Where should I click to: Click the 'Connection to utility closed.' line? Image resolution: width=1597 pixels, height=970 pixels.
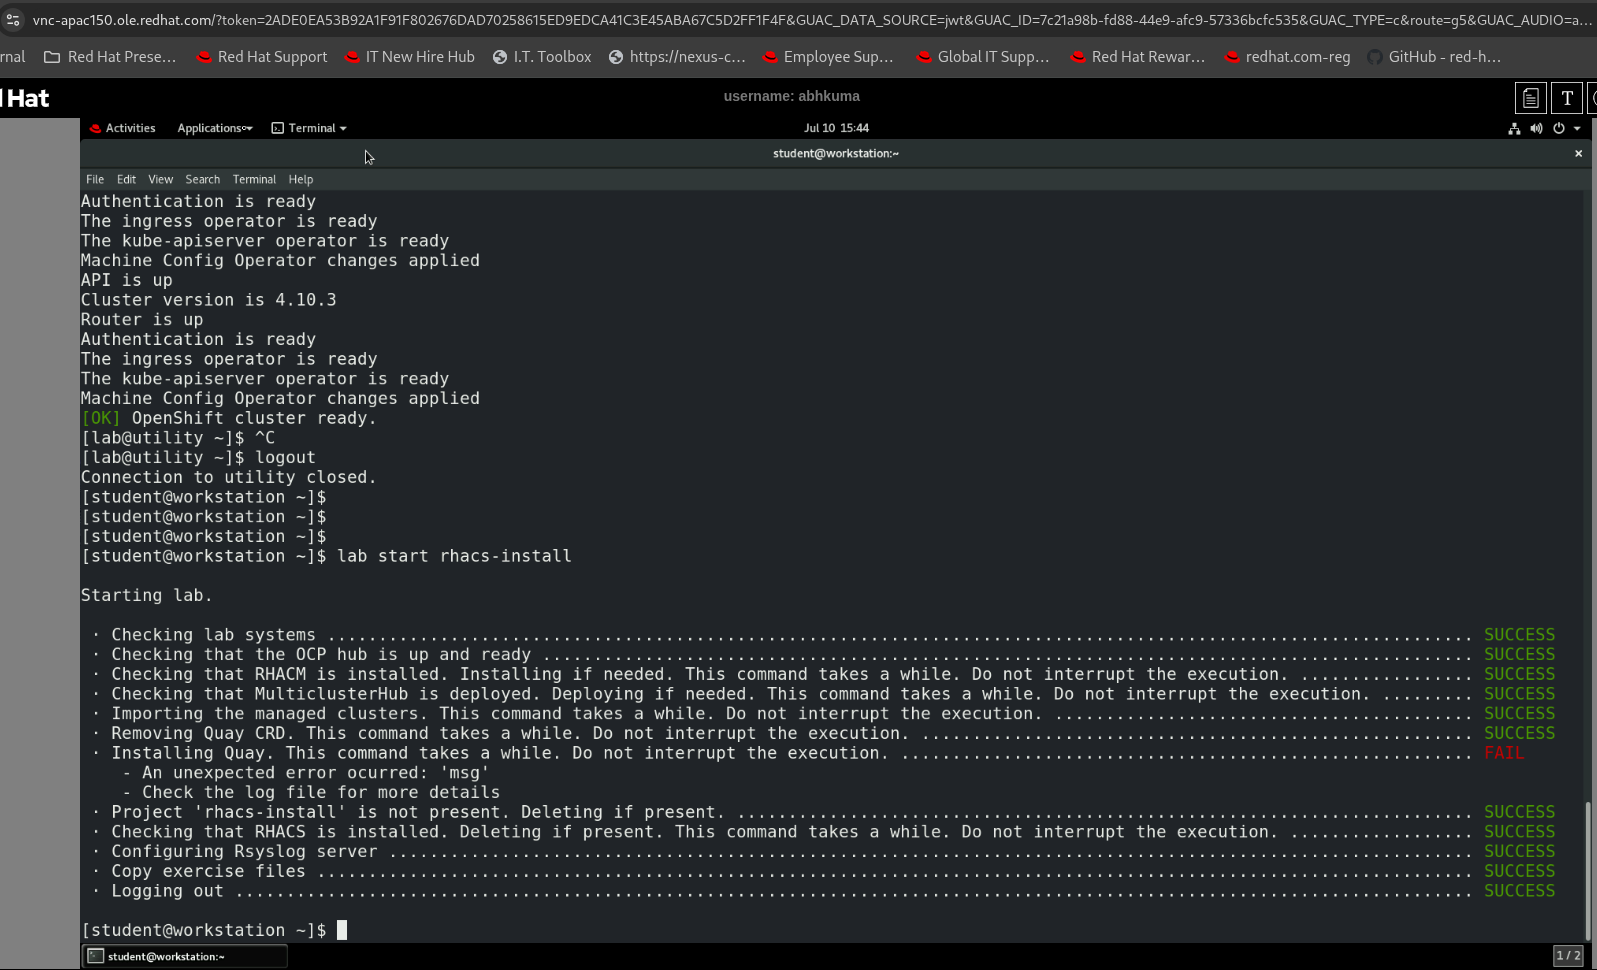(229, 477)
